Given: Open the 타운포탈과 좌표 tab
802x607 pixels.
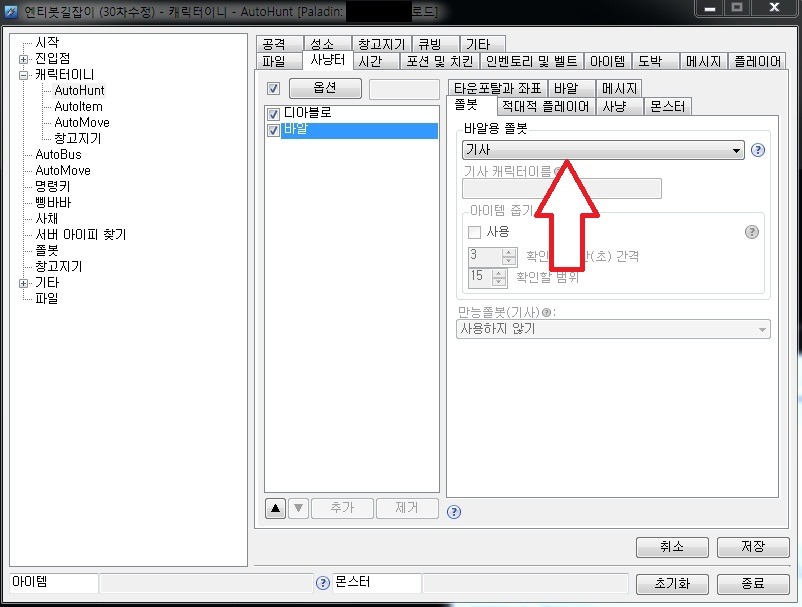Looking at the screenshot, I should pyautogui.click(x=498, y=88).
